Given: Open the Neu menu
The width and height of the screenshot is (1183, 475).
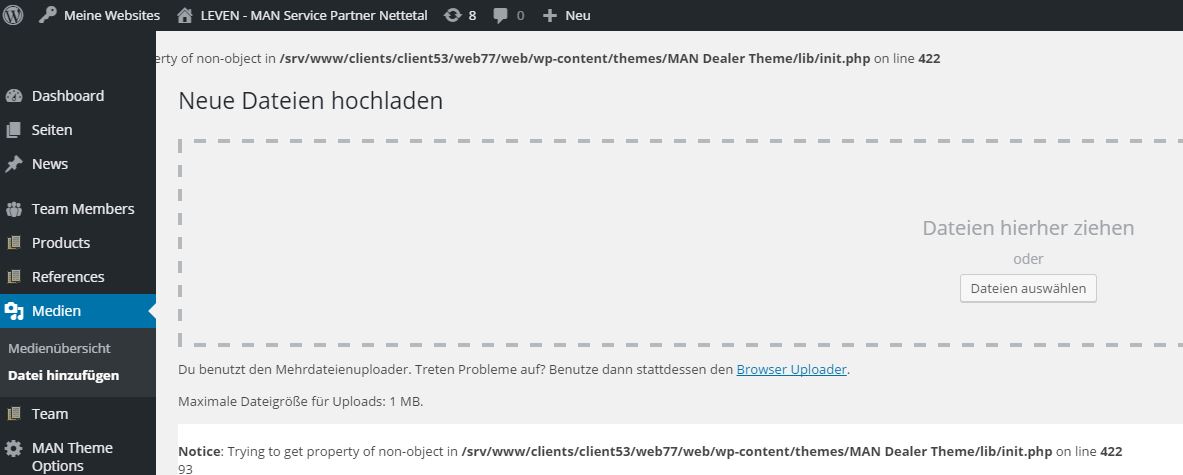Looking at the screenshot, I should point(578,15).
